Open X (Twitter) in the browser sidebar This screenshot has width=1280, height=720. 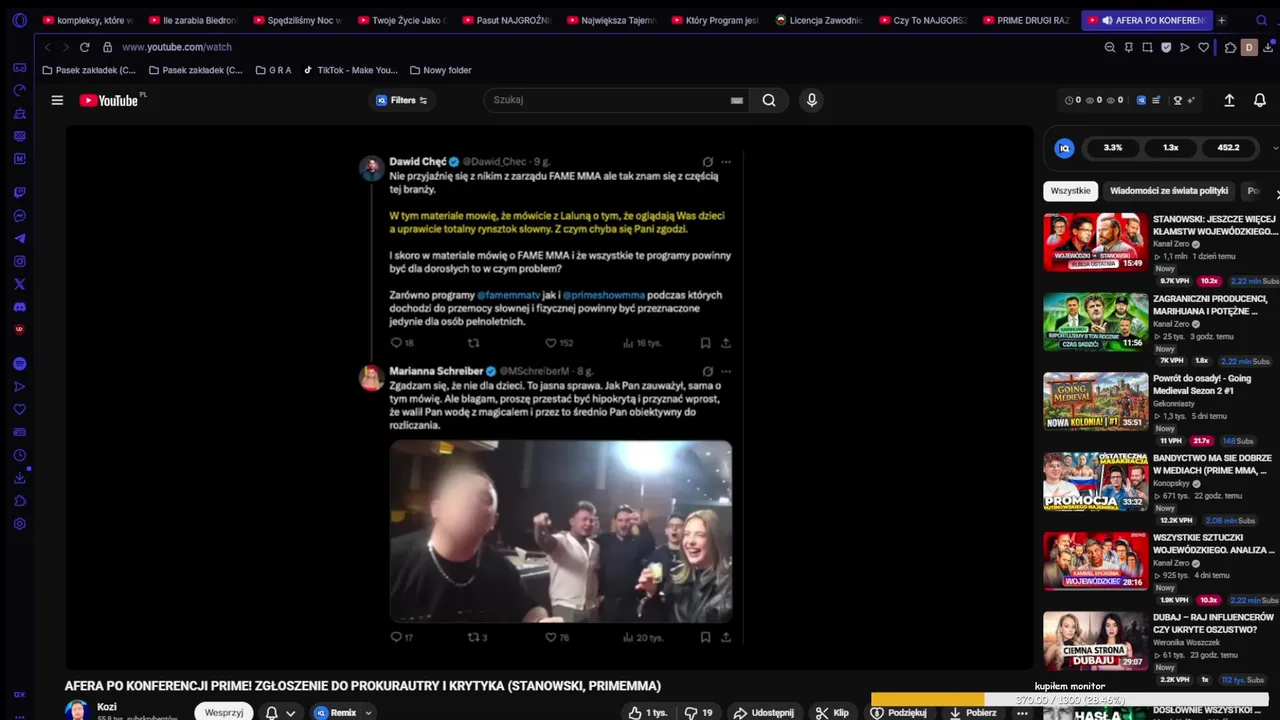pyautogui.click(x=19, y=284)
